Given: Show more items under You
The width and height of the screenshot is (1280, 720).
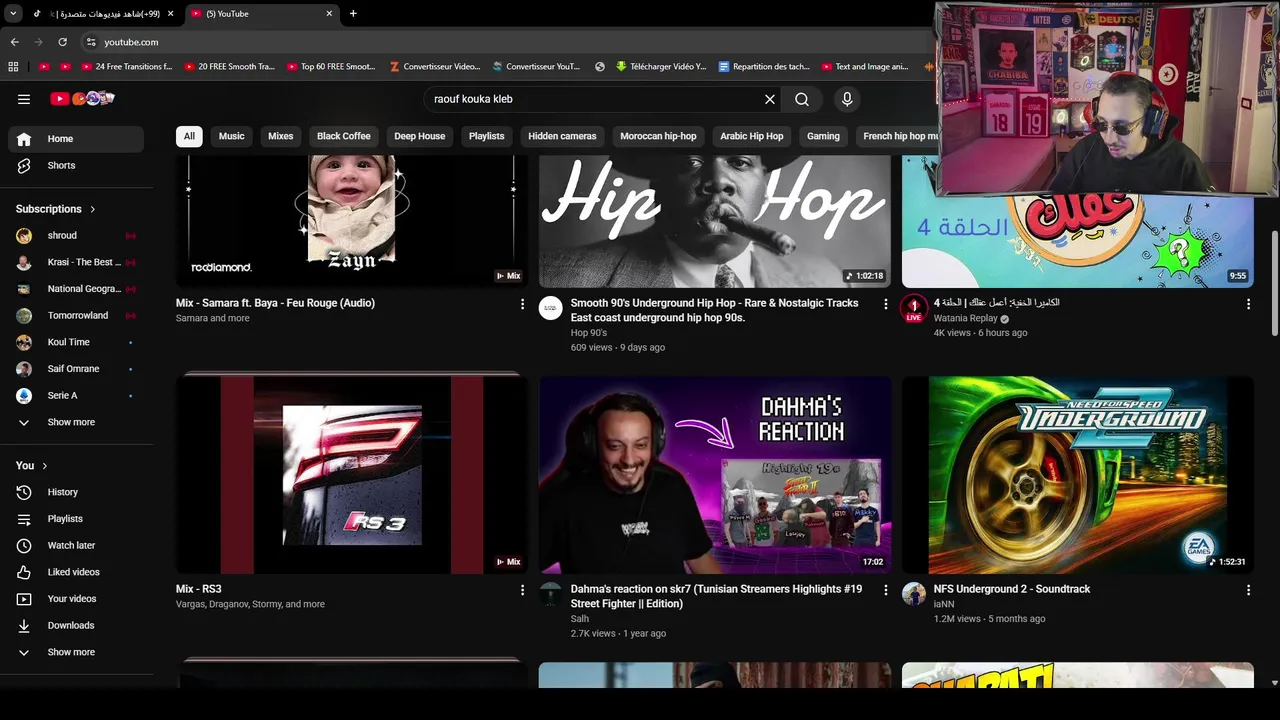Looking at the screenshot, I should pyautogui.click(x=76, y=652).
